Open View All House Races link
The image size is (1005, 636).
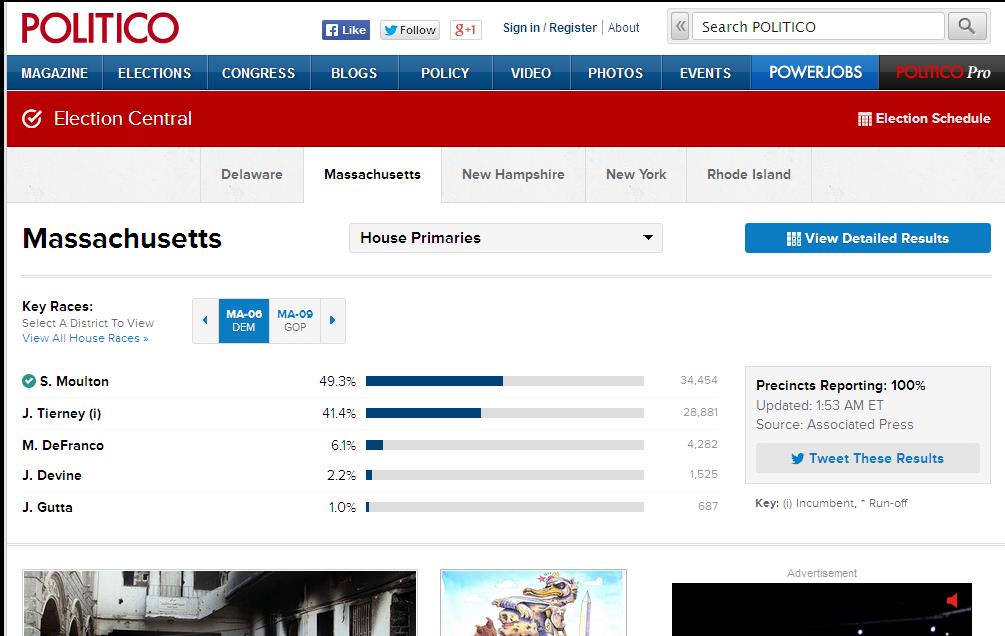[x=85, y=339]
